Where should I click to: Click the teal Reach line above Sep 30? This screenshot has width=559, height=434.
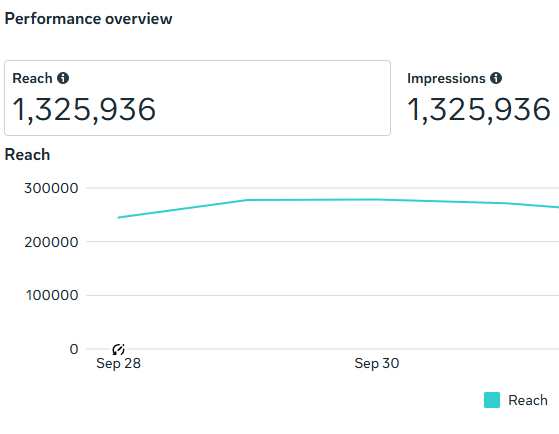377,200
